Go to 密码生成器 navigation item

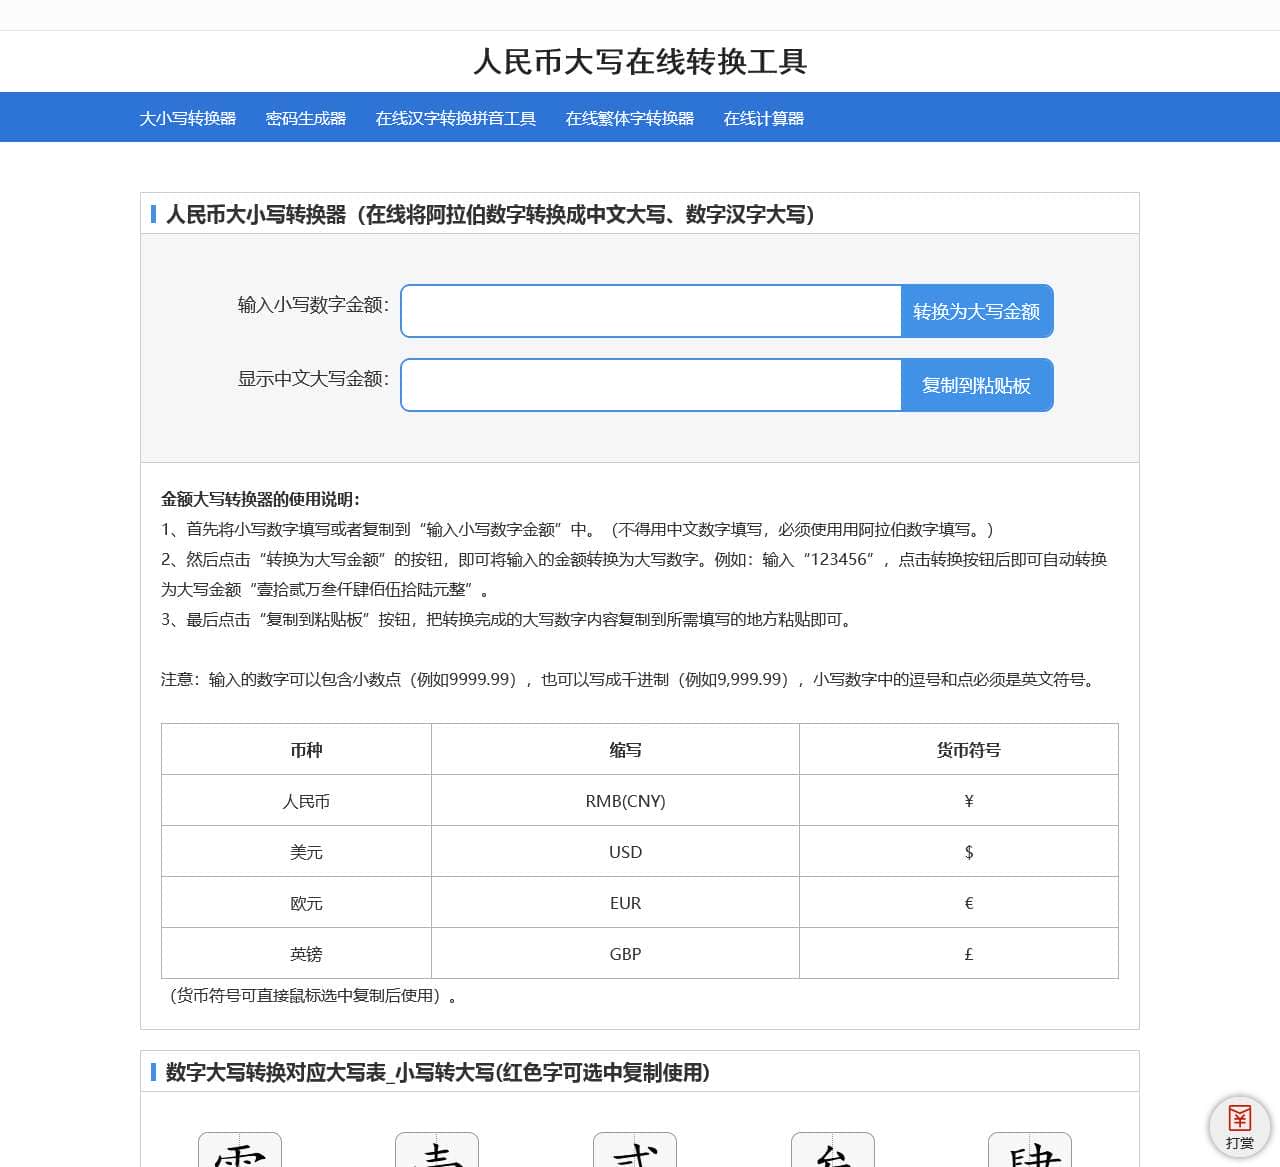tap(306, 118)
